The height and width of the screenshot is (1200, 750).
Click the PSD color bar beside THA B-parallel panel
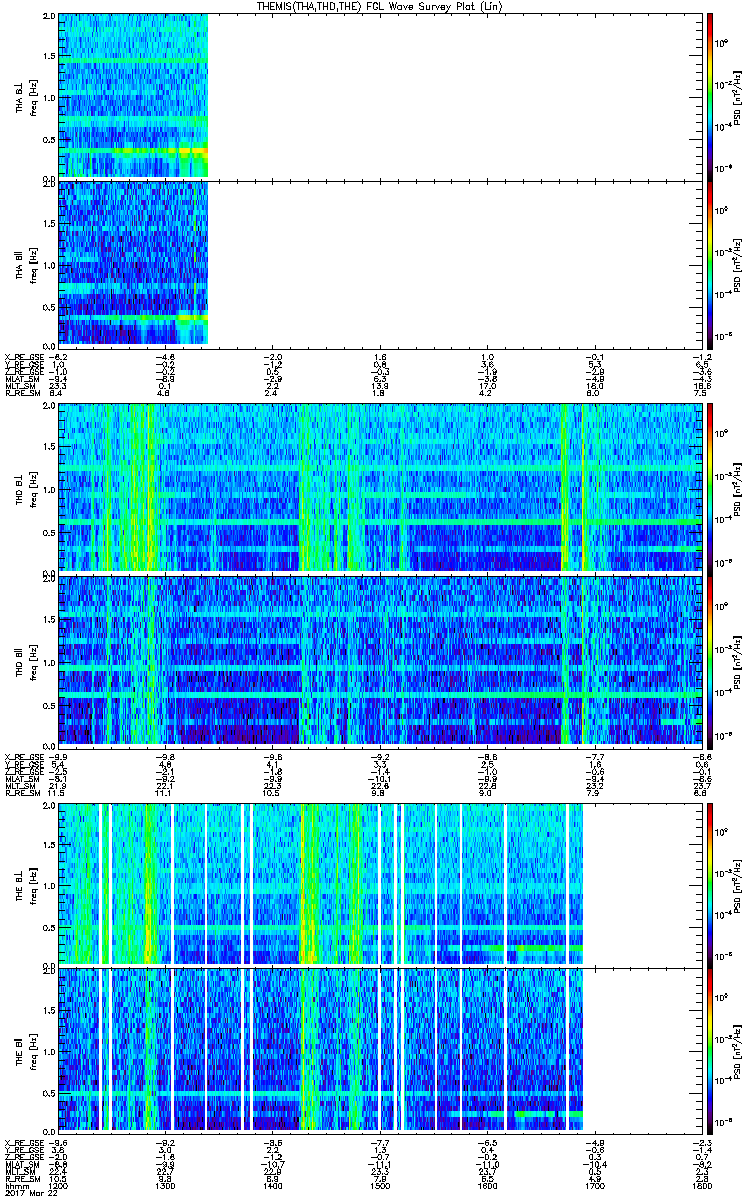(x=709, y=264)
